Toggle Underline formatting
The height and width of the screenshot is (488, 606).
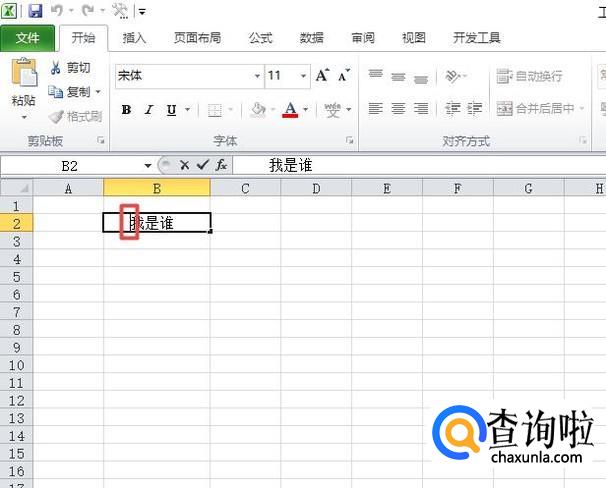(171, 110)
